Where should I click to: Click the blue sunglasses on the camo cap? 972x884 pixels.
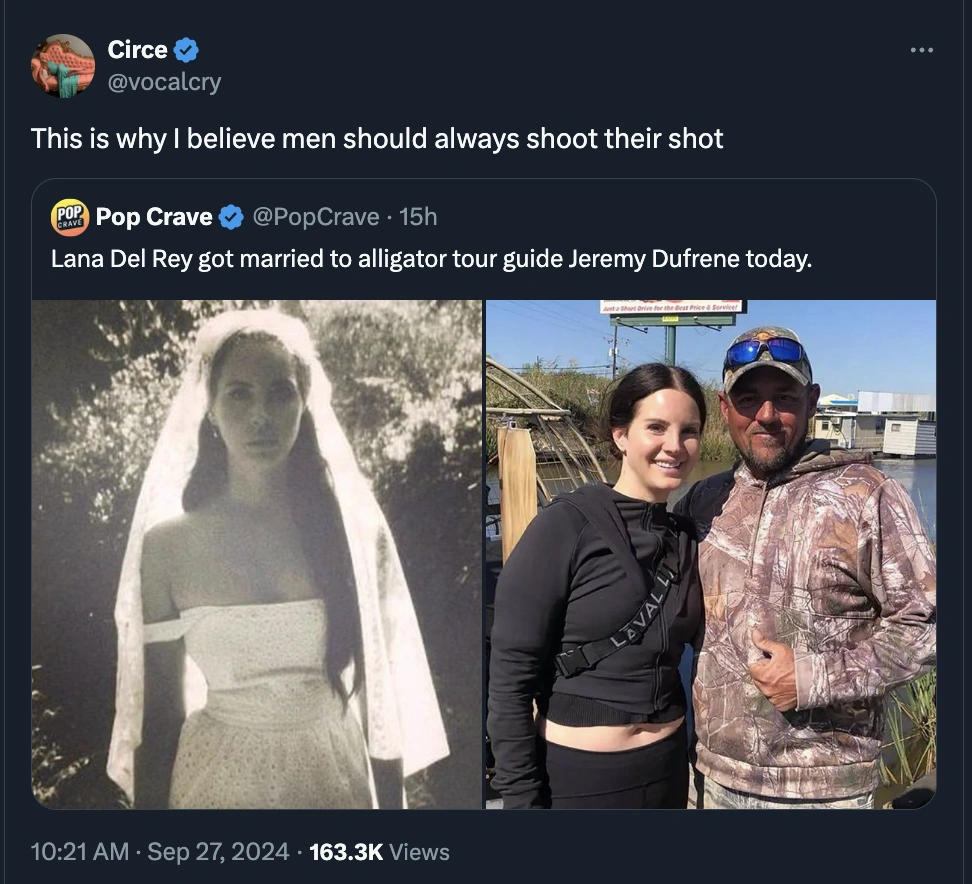pos(766,350)
